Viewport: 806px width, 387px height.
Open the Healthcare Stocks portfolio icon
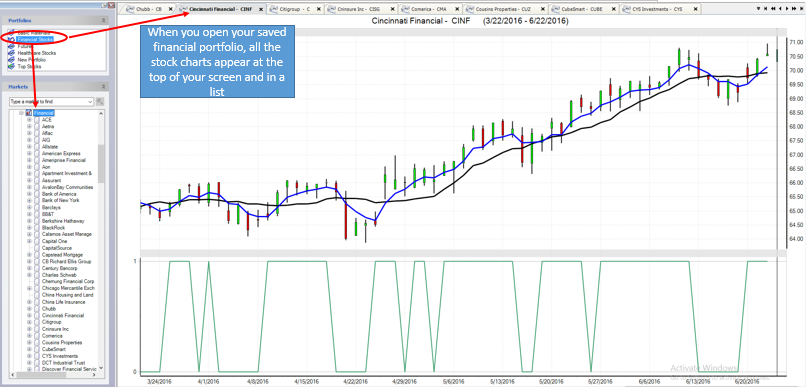click(11, 53)
